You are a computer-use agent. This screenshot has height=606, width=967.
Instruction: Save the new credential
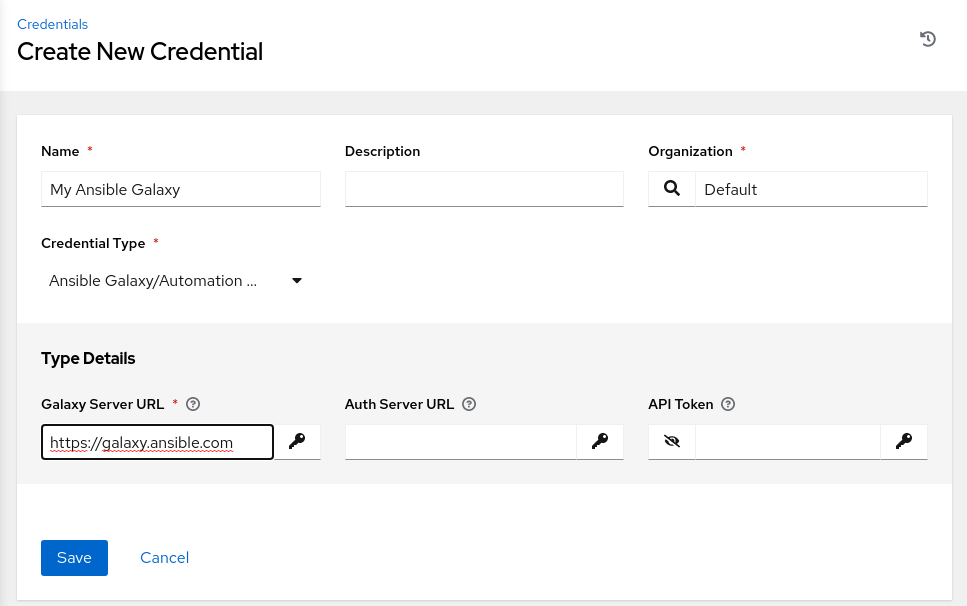click(74, 558)
